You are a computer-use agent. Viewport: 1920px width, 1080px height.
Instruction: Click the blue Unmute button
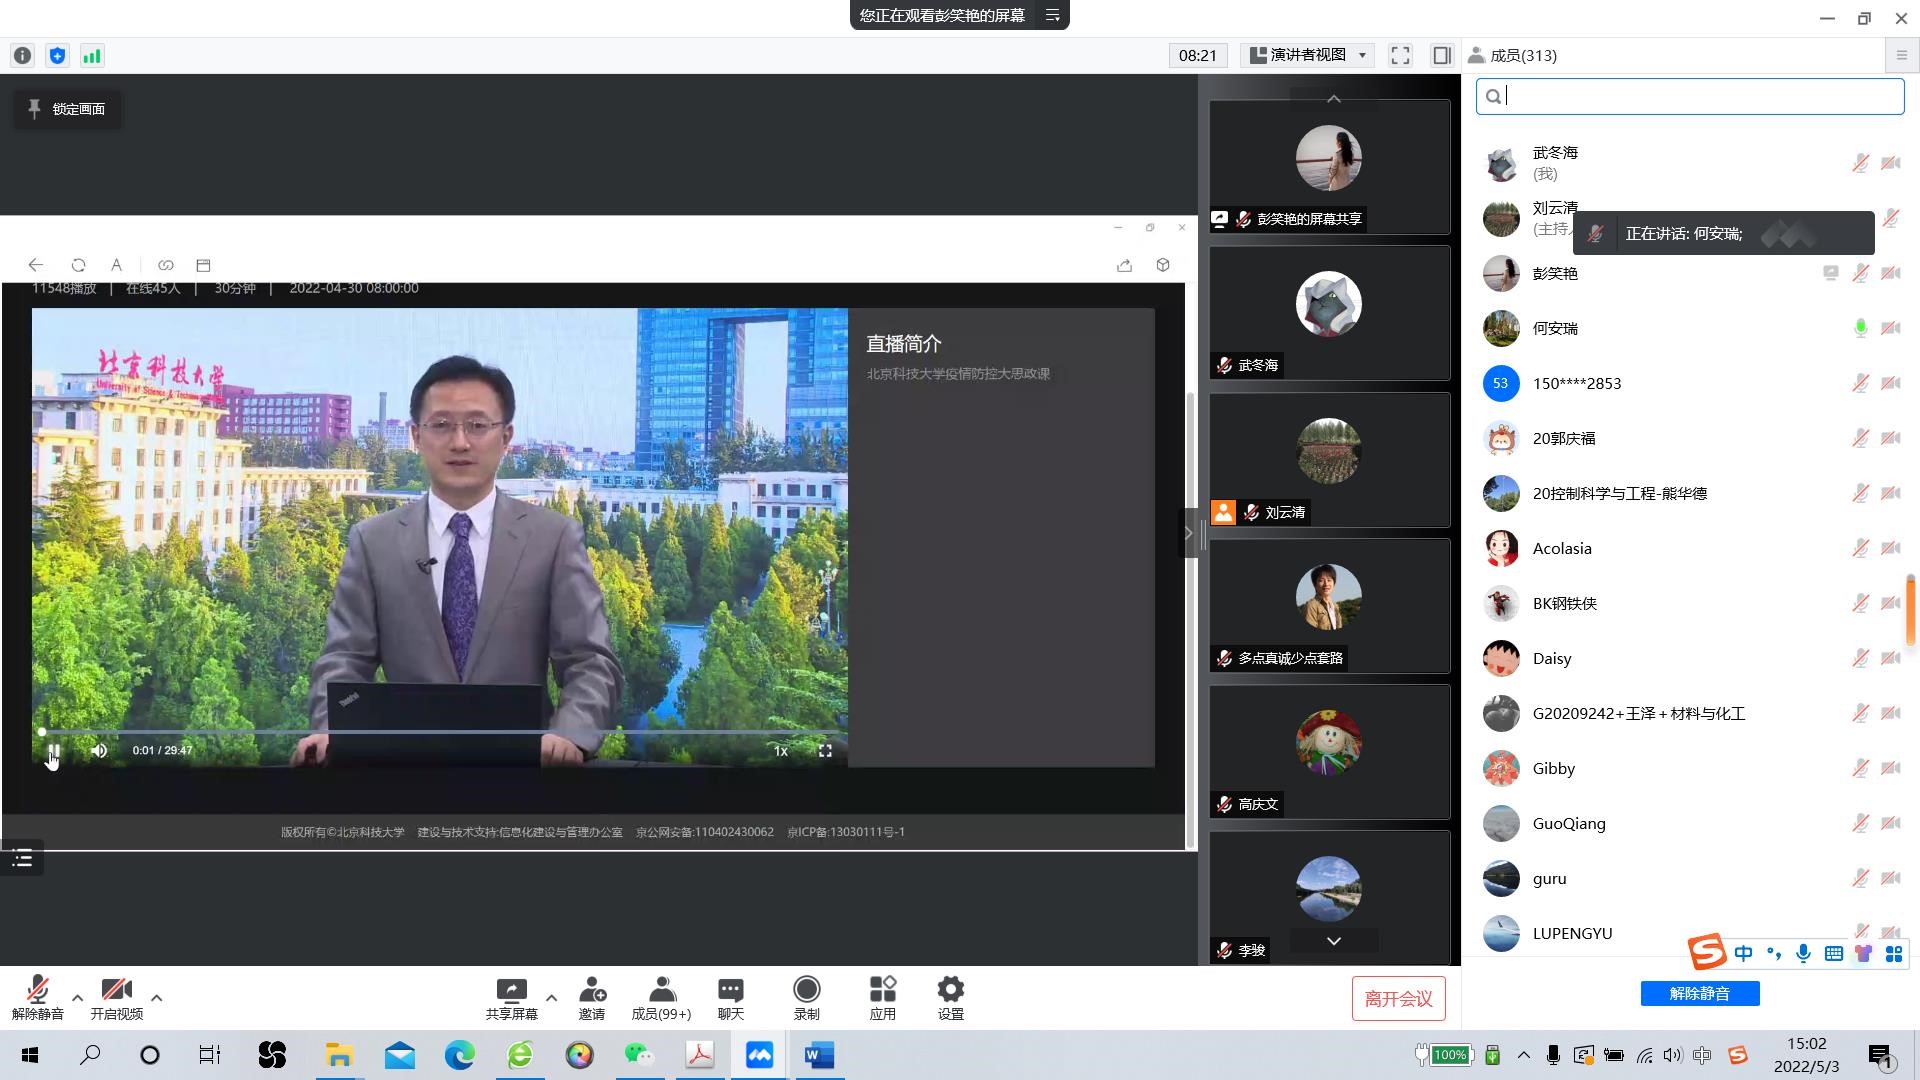(x=1699, y=993)
